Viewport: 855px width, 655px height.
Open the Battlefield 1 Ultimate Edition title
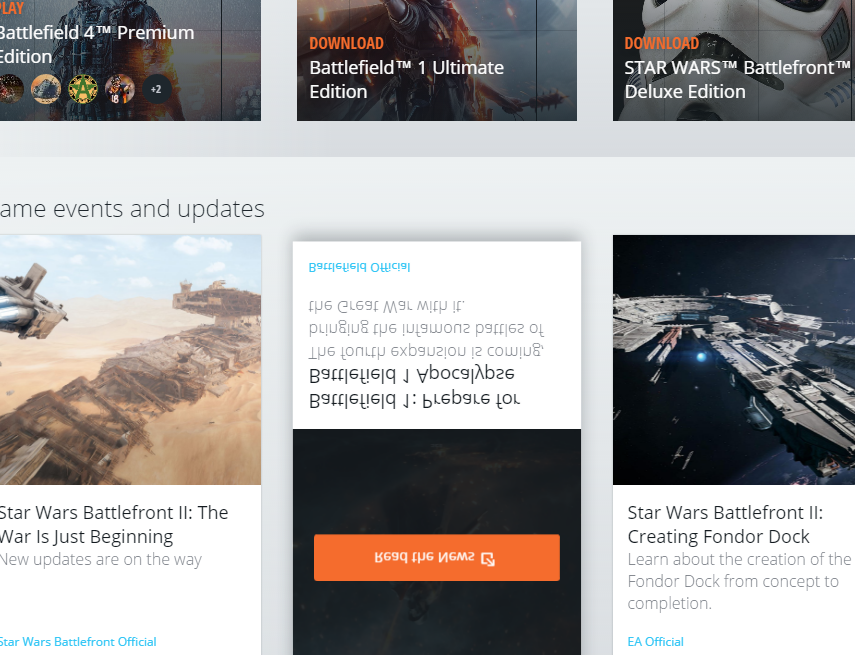pyautogui.click(x=406, y=80)
